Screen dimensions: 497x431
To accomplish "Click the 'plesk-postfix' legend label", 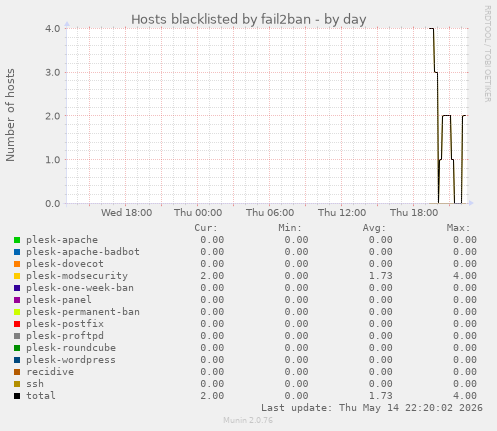I will point(65,324).
